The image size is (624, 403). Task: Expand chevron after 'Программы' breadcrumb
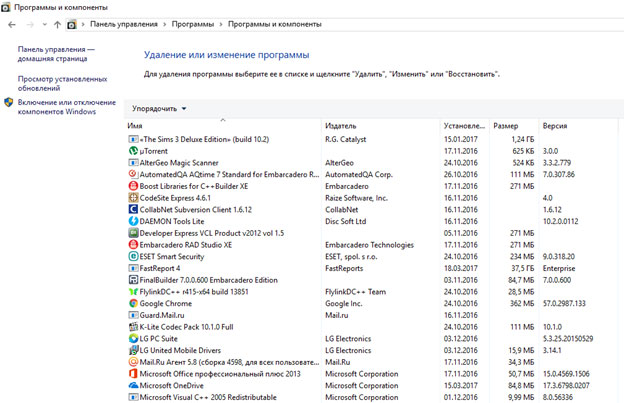coord(221,25)
